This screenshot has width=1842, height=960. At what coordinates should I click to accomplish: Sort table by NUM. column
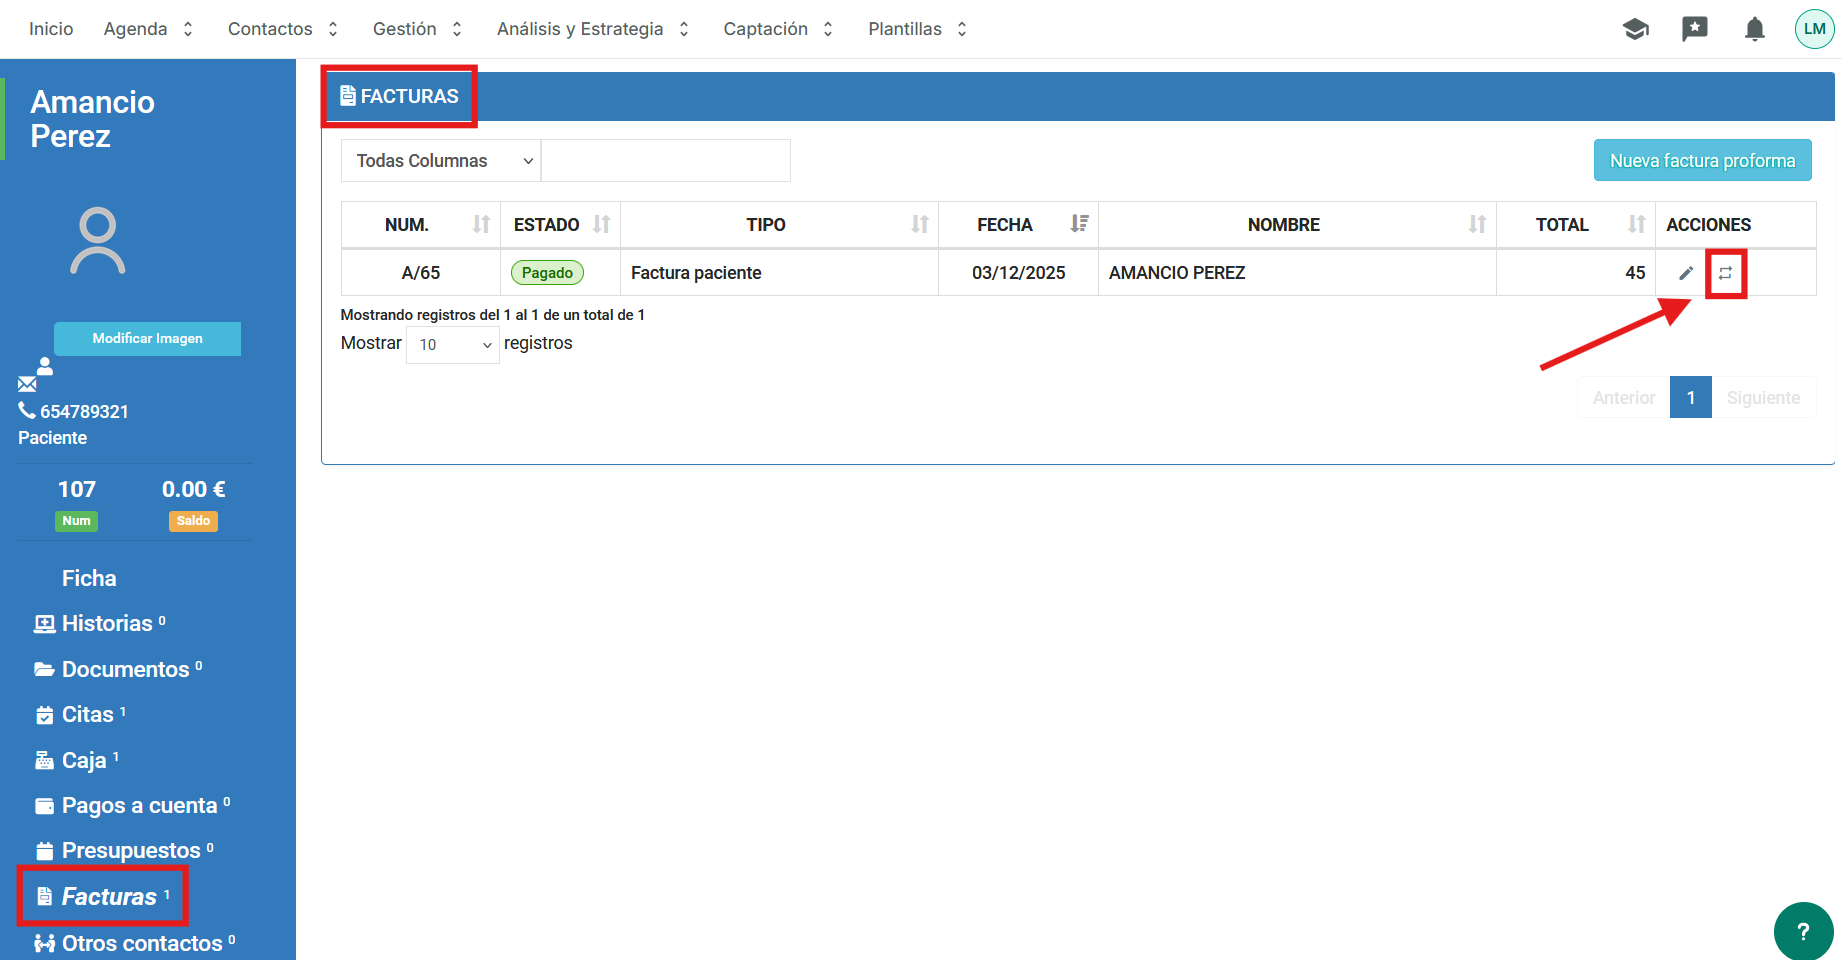tap(421, 225)
